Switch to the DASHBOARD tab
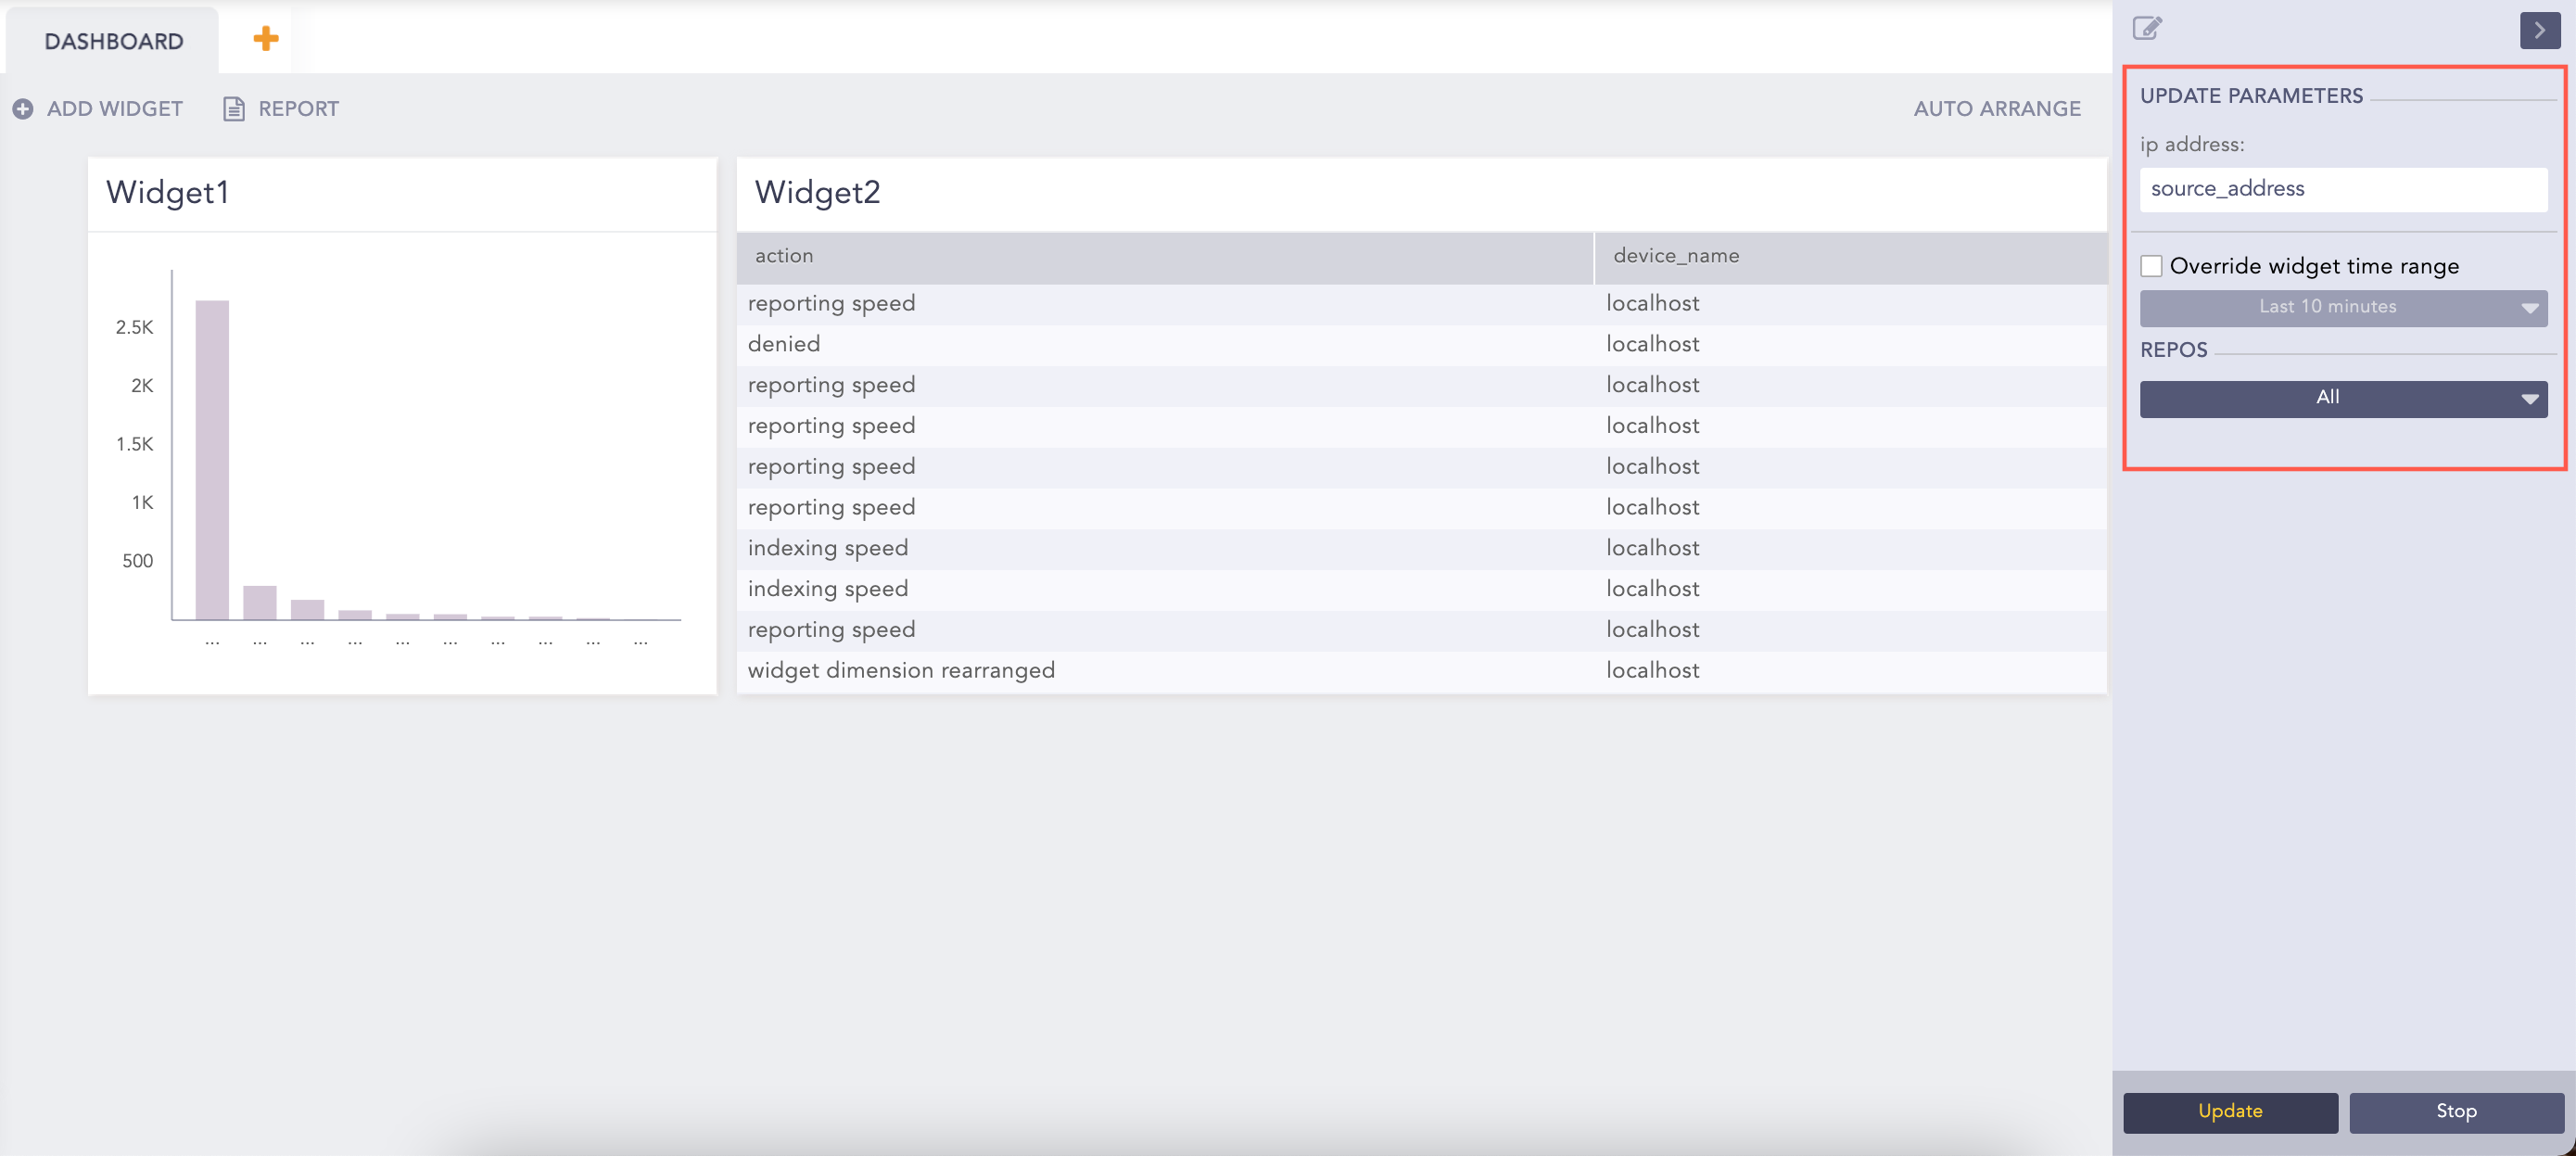This screenshot has height=1156, width=2576. pos(113,41)
